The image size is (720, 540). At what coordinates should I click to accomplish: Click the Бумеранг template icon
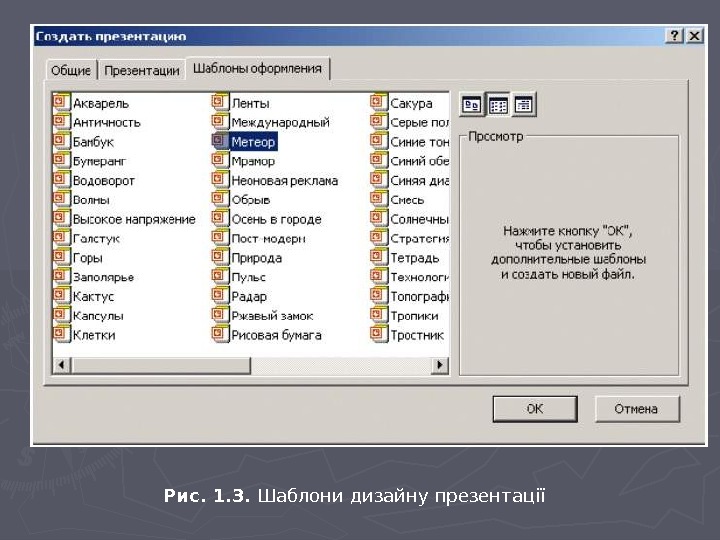(61, 160)
